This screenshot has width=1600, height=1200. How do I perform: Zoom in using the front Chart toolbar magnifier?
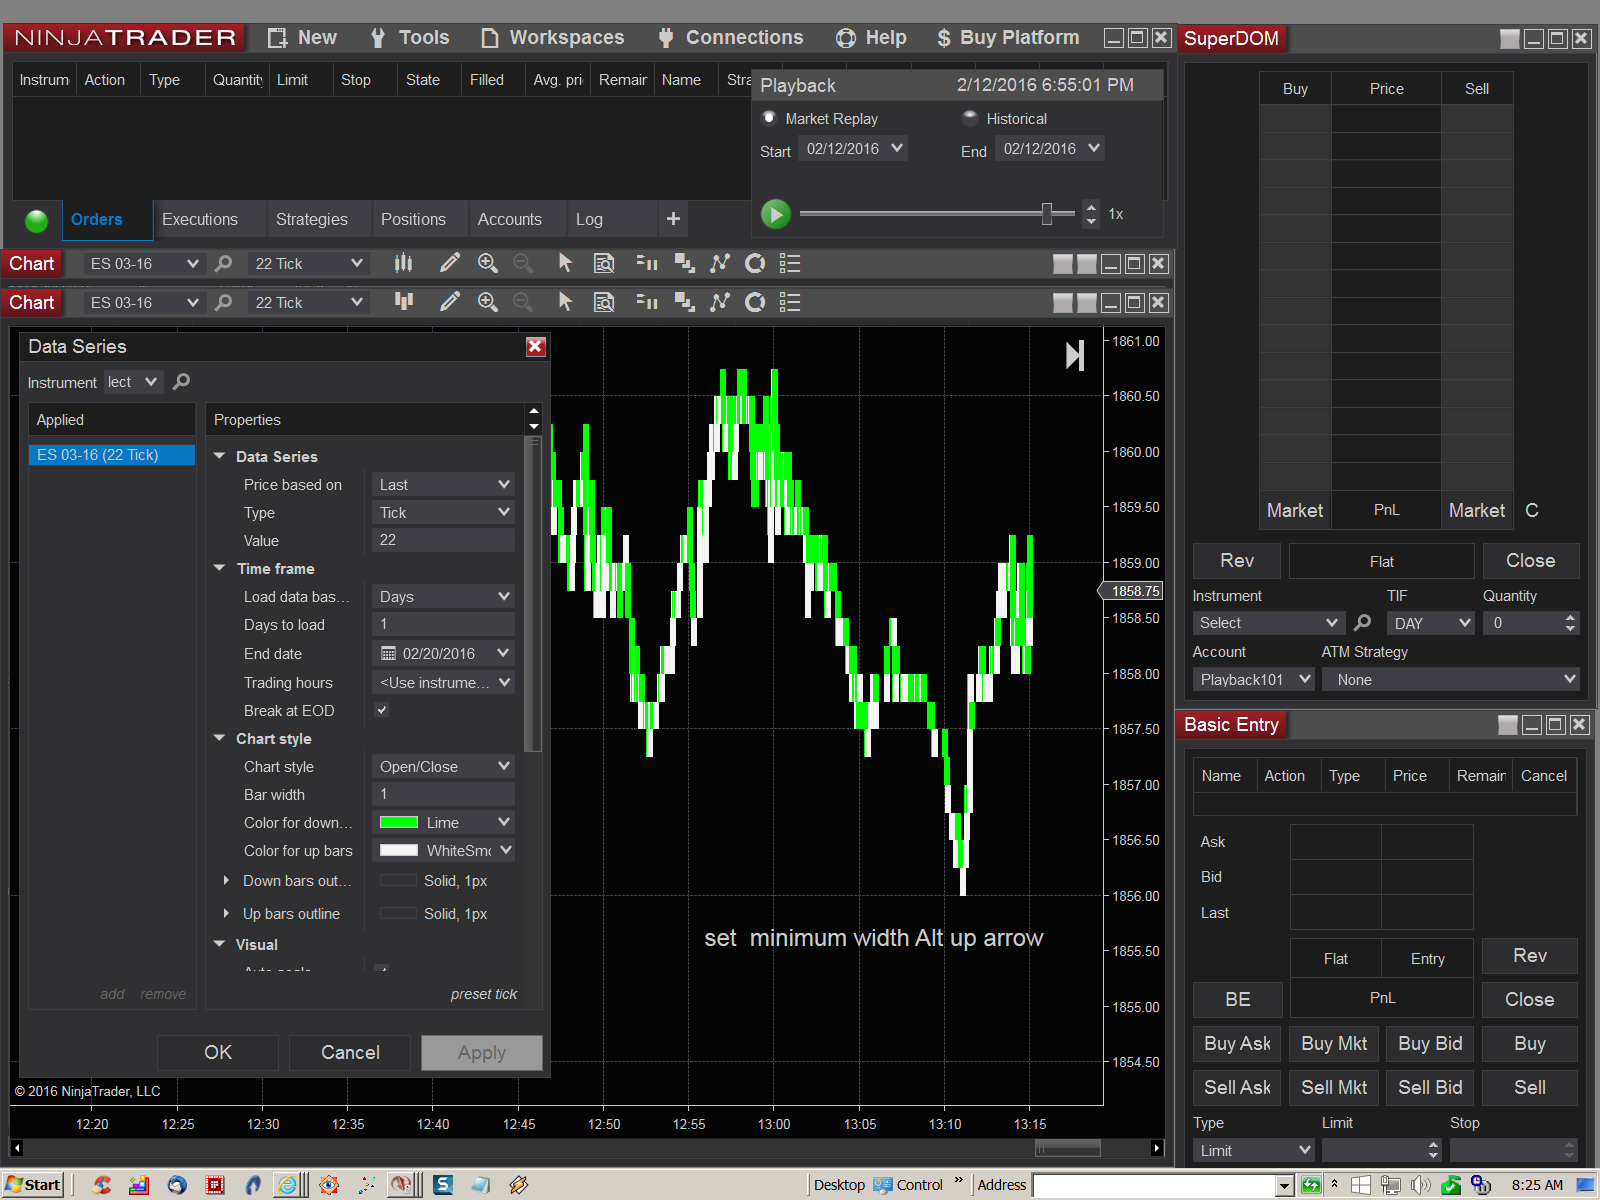coord(488,302)
